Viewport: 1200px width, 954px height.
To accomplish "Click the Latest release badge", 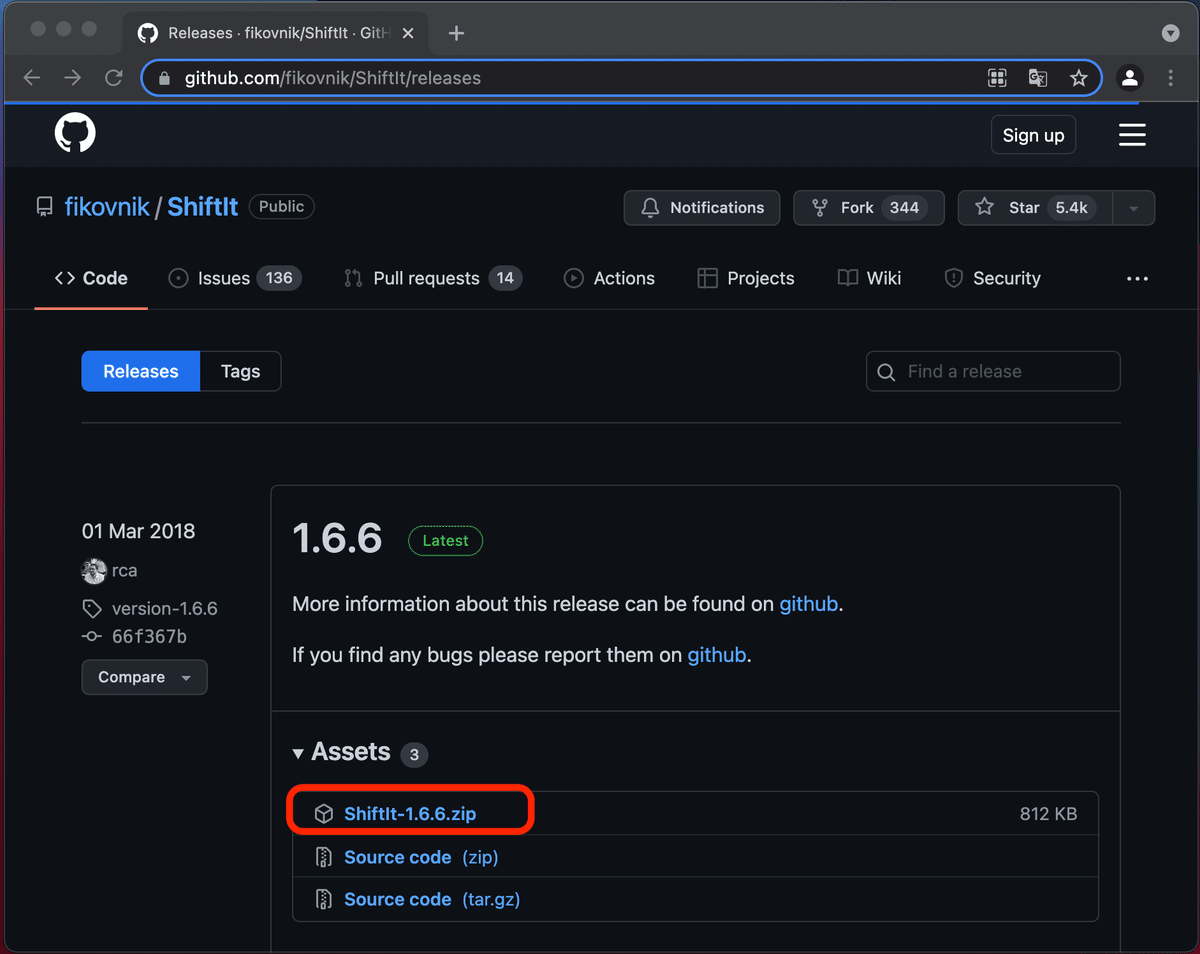I will (445, 540).
